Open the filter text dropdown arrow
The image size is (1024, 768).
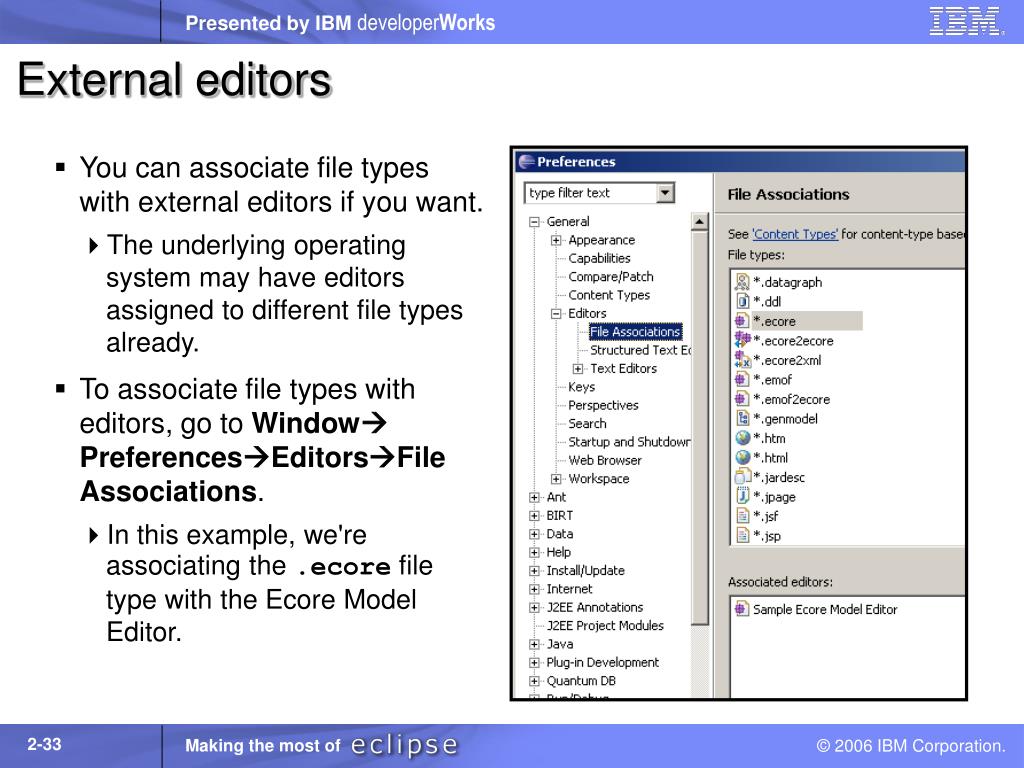click(665, 193)
